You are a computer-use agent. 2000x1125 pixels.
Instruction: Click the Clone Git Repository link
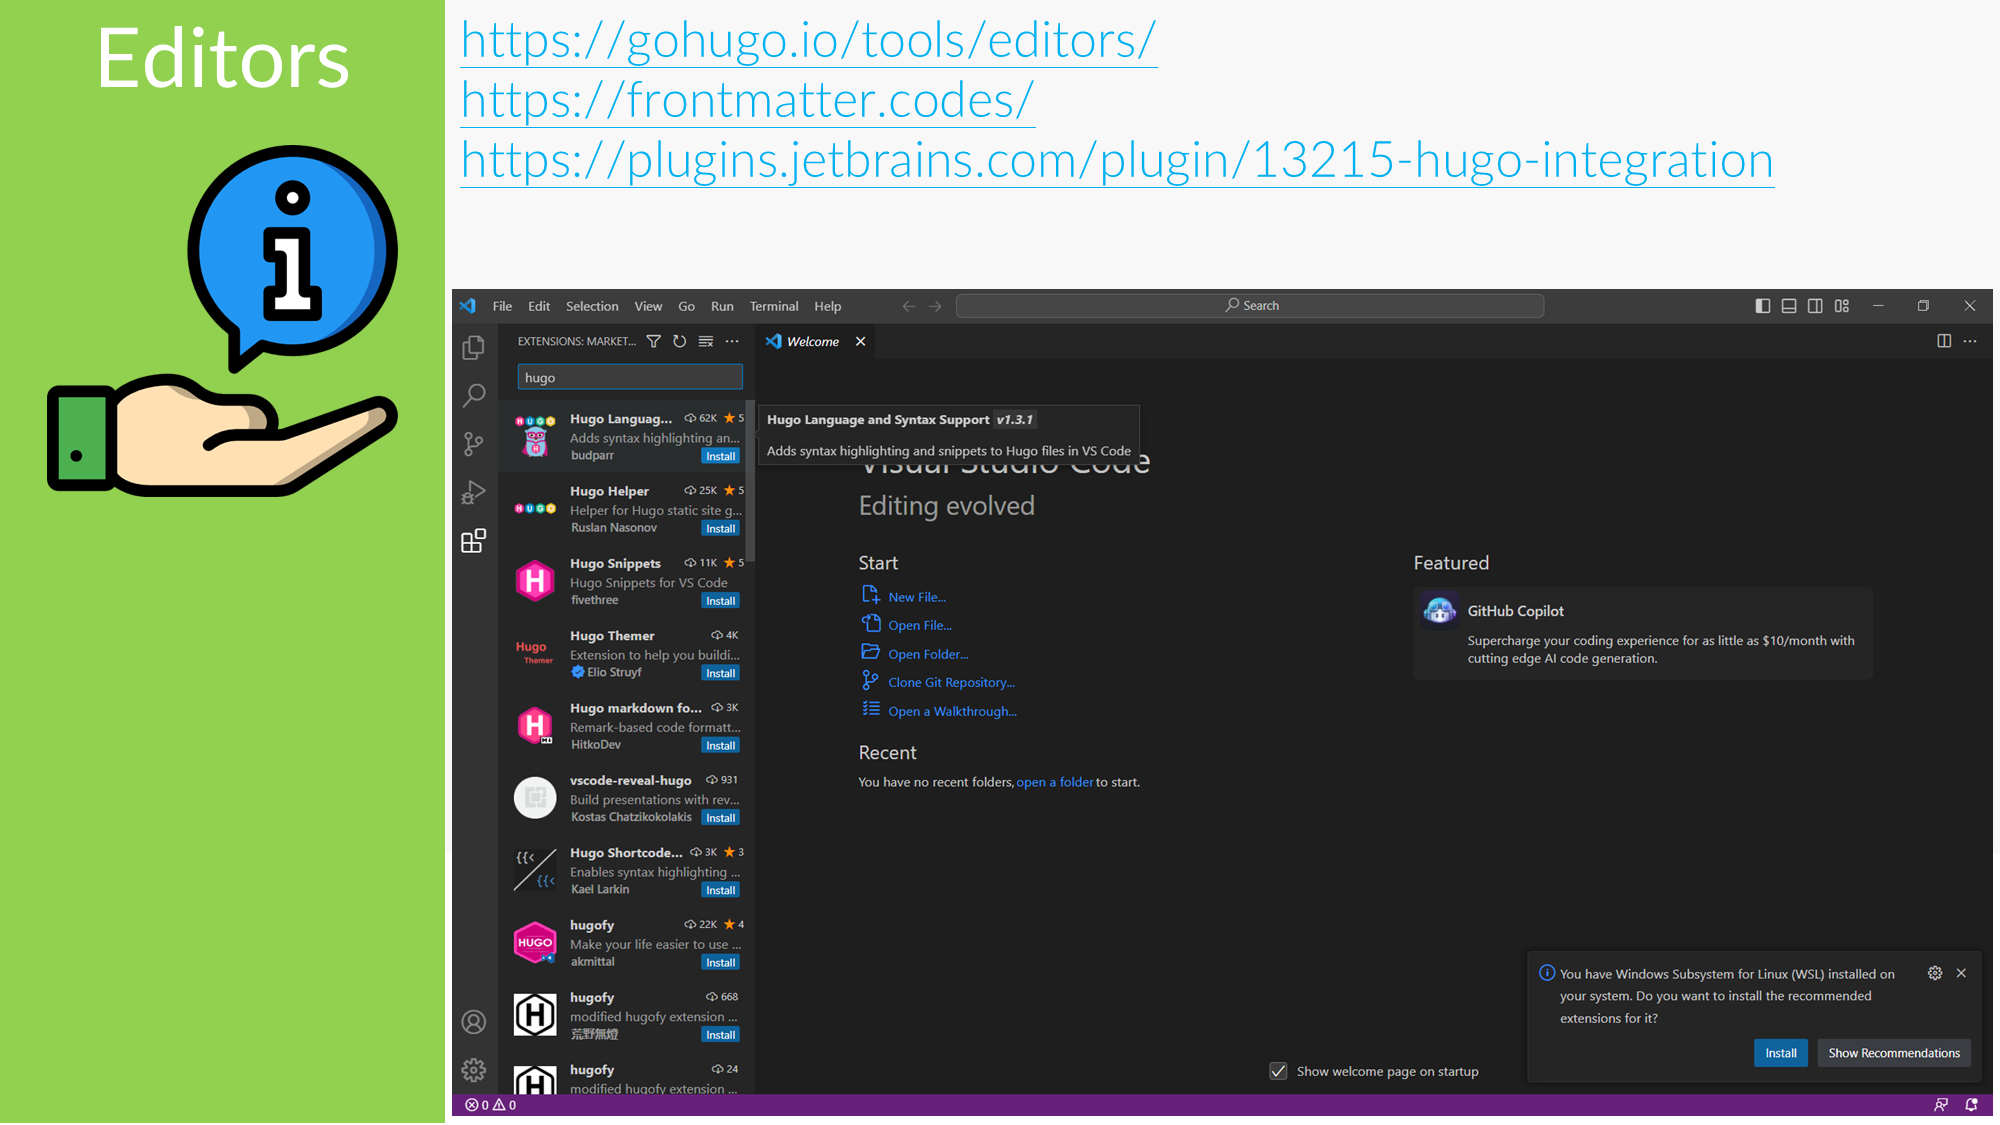pos(951,682)
